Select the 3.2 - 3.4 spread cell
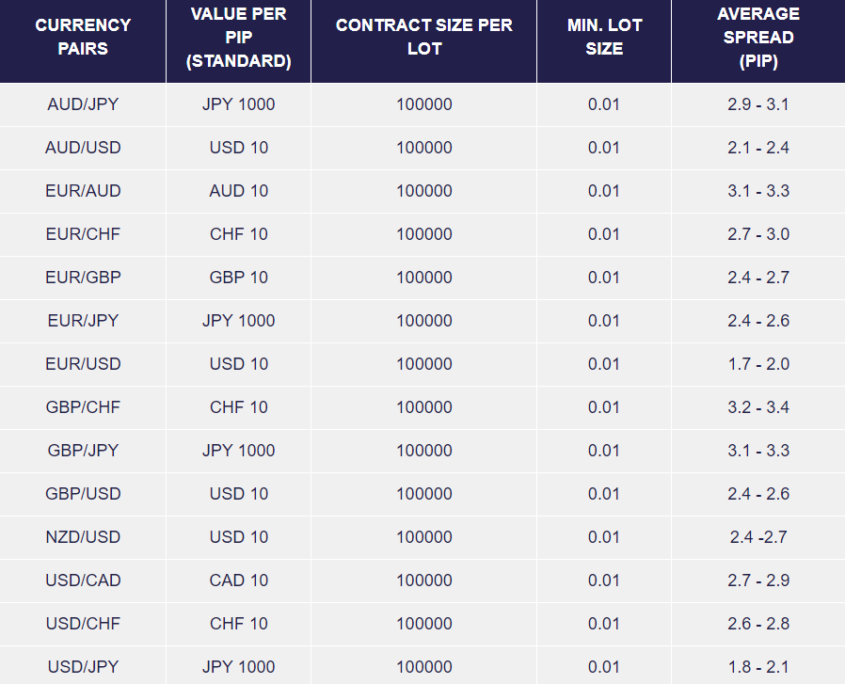Image resolution: width=845 pixels, height=684 pixels. click(x=758, y=407)
